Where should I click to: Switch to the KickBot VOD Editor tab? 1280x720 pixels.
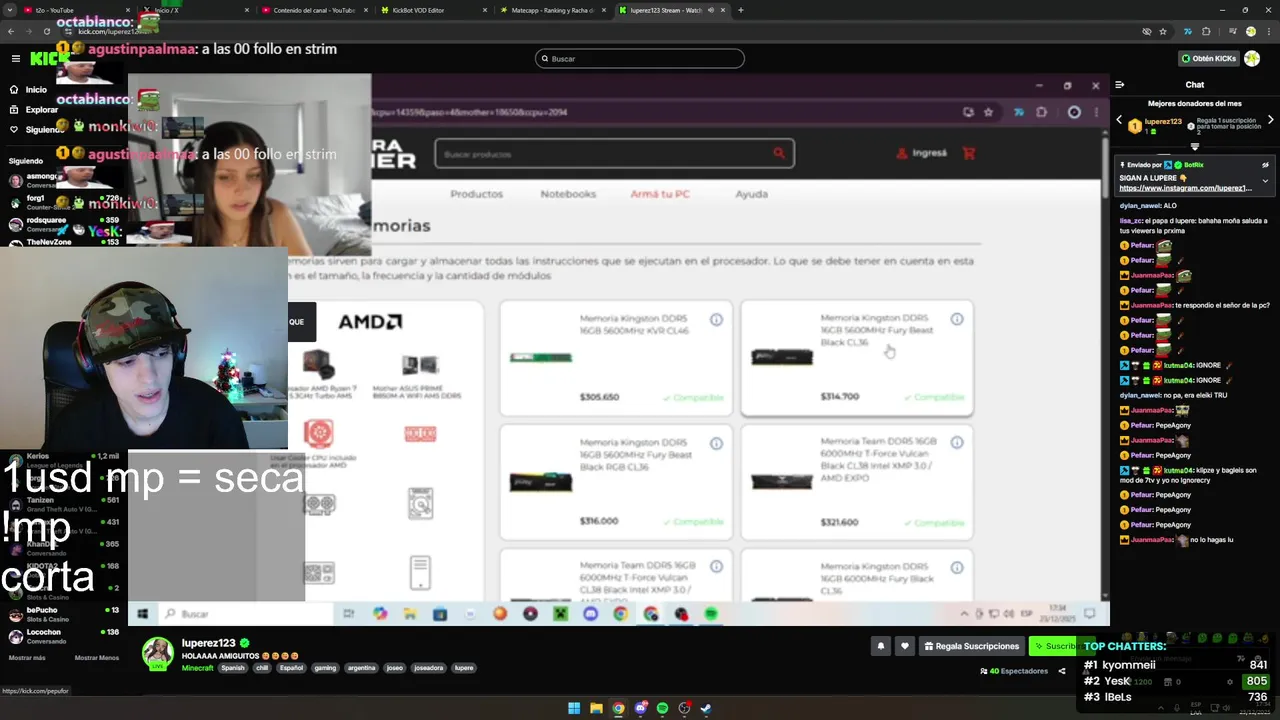[x=430, y=10]
